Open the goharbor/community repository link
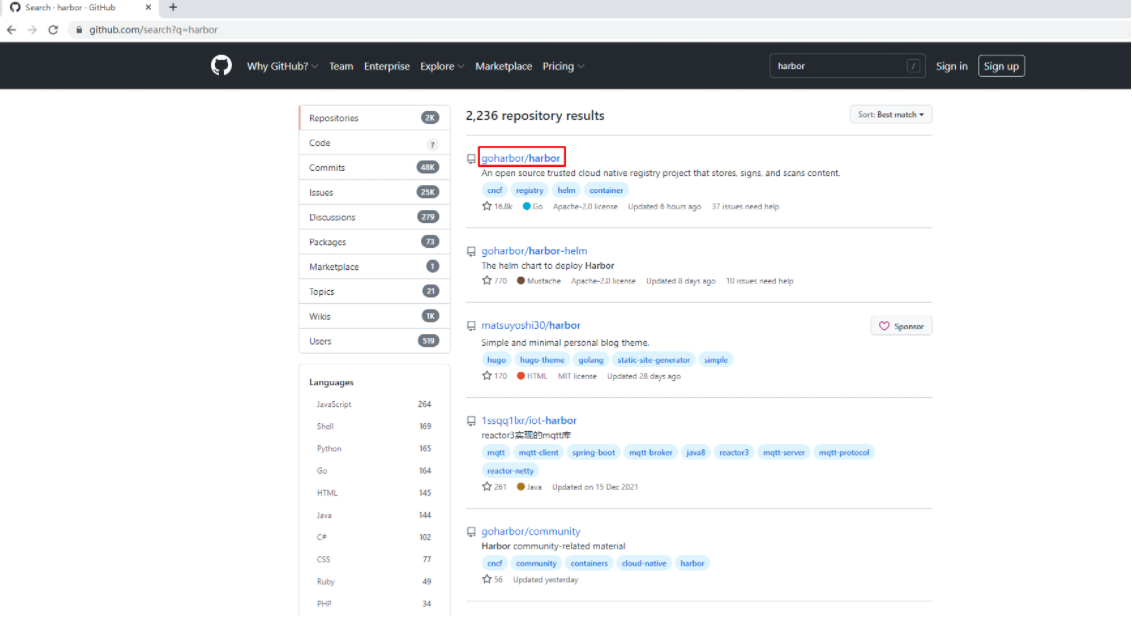 click(531, 531)
